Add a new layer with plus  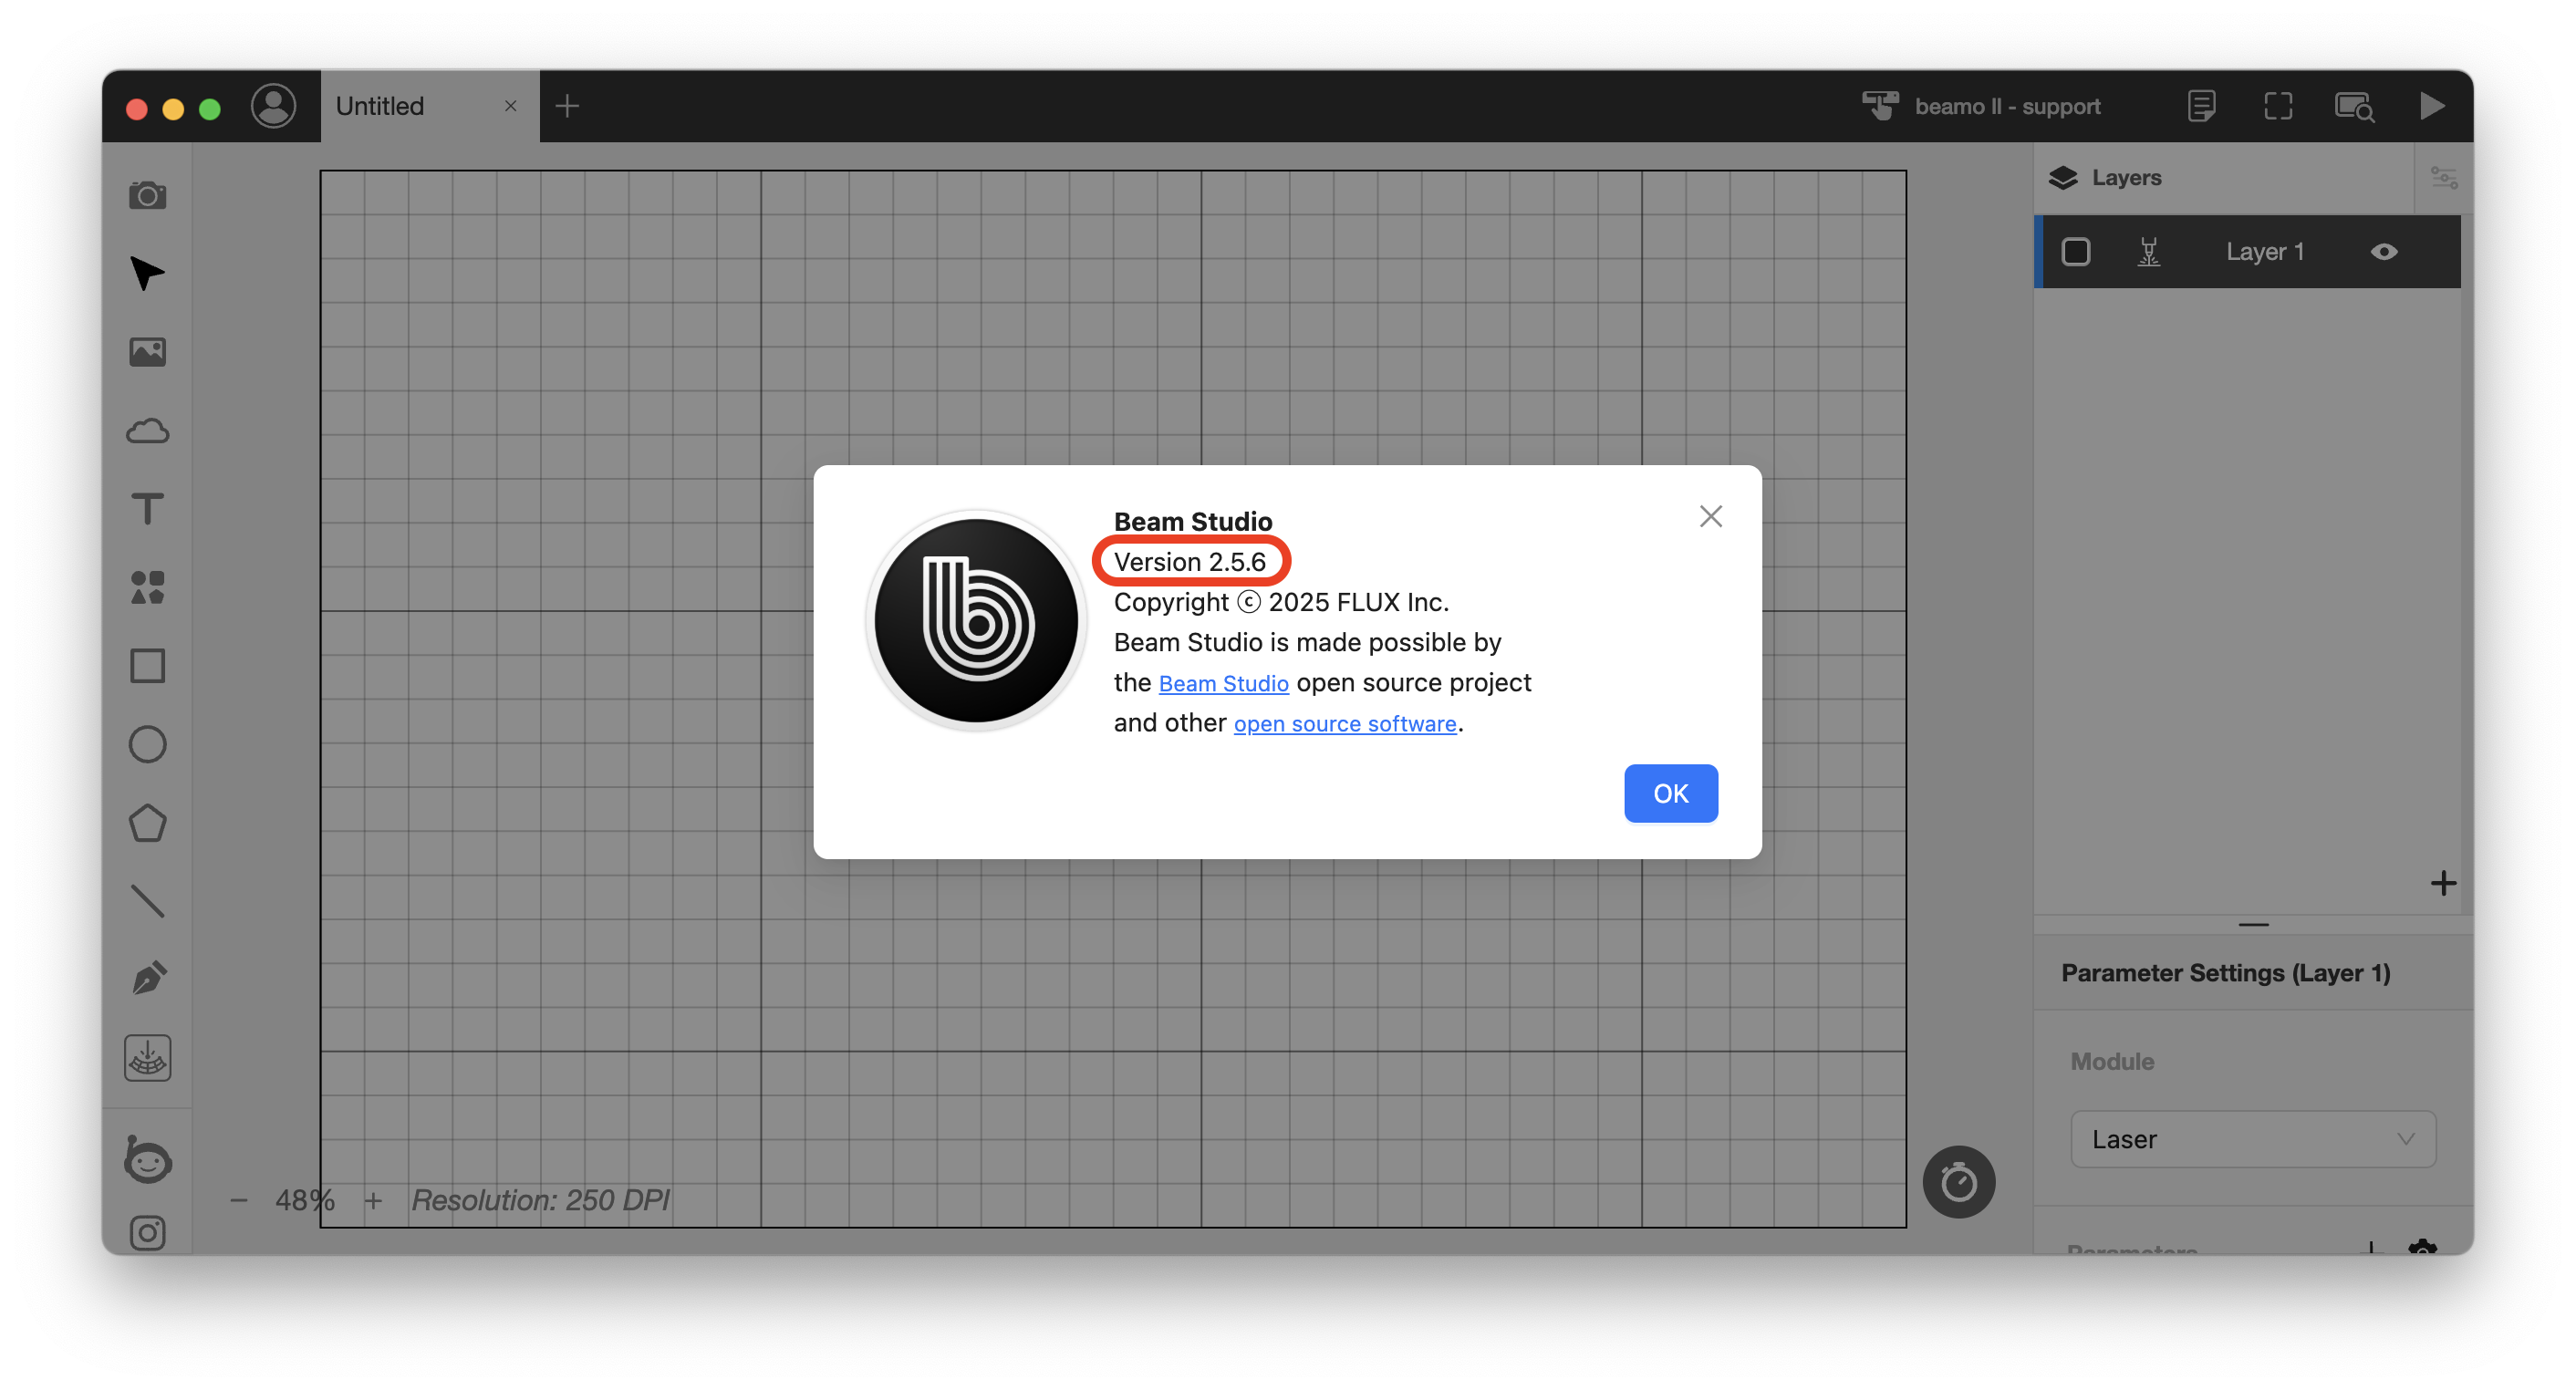tap(2443, 883)
